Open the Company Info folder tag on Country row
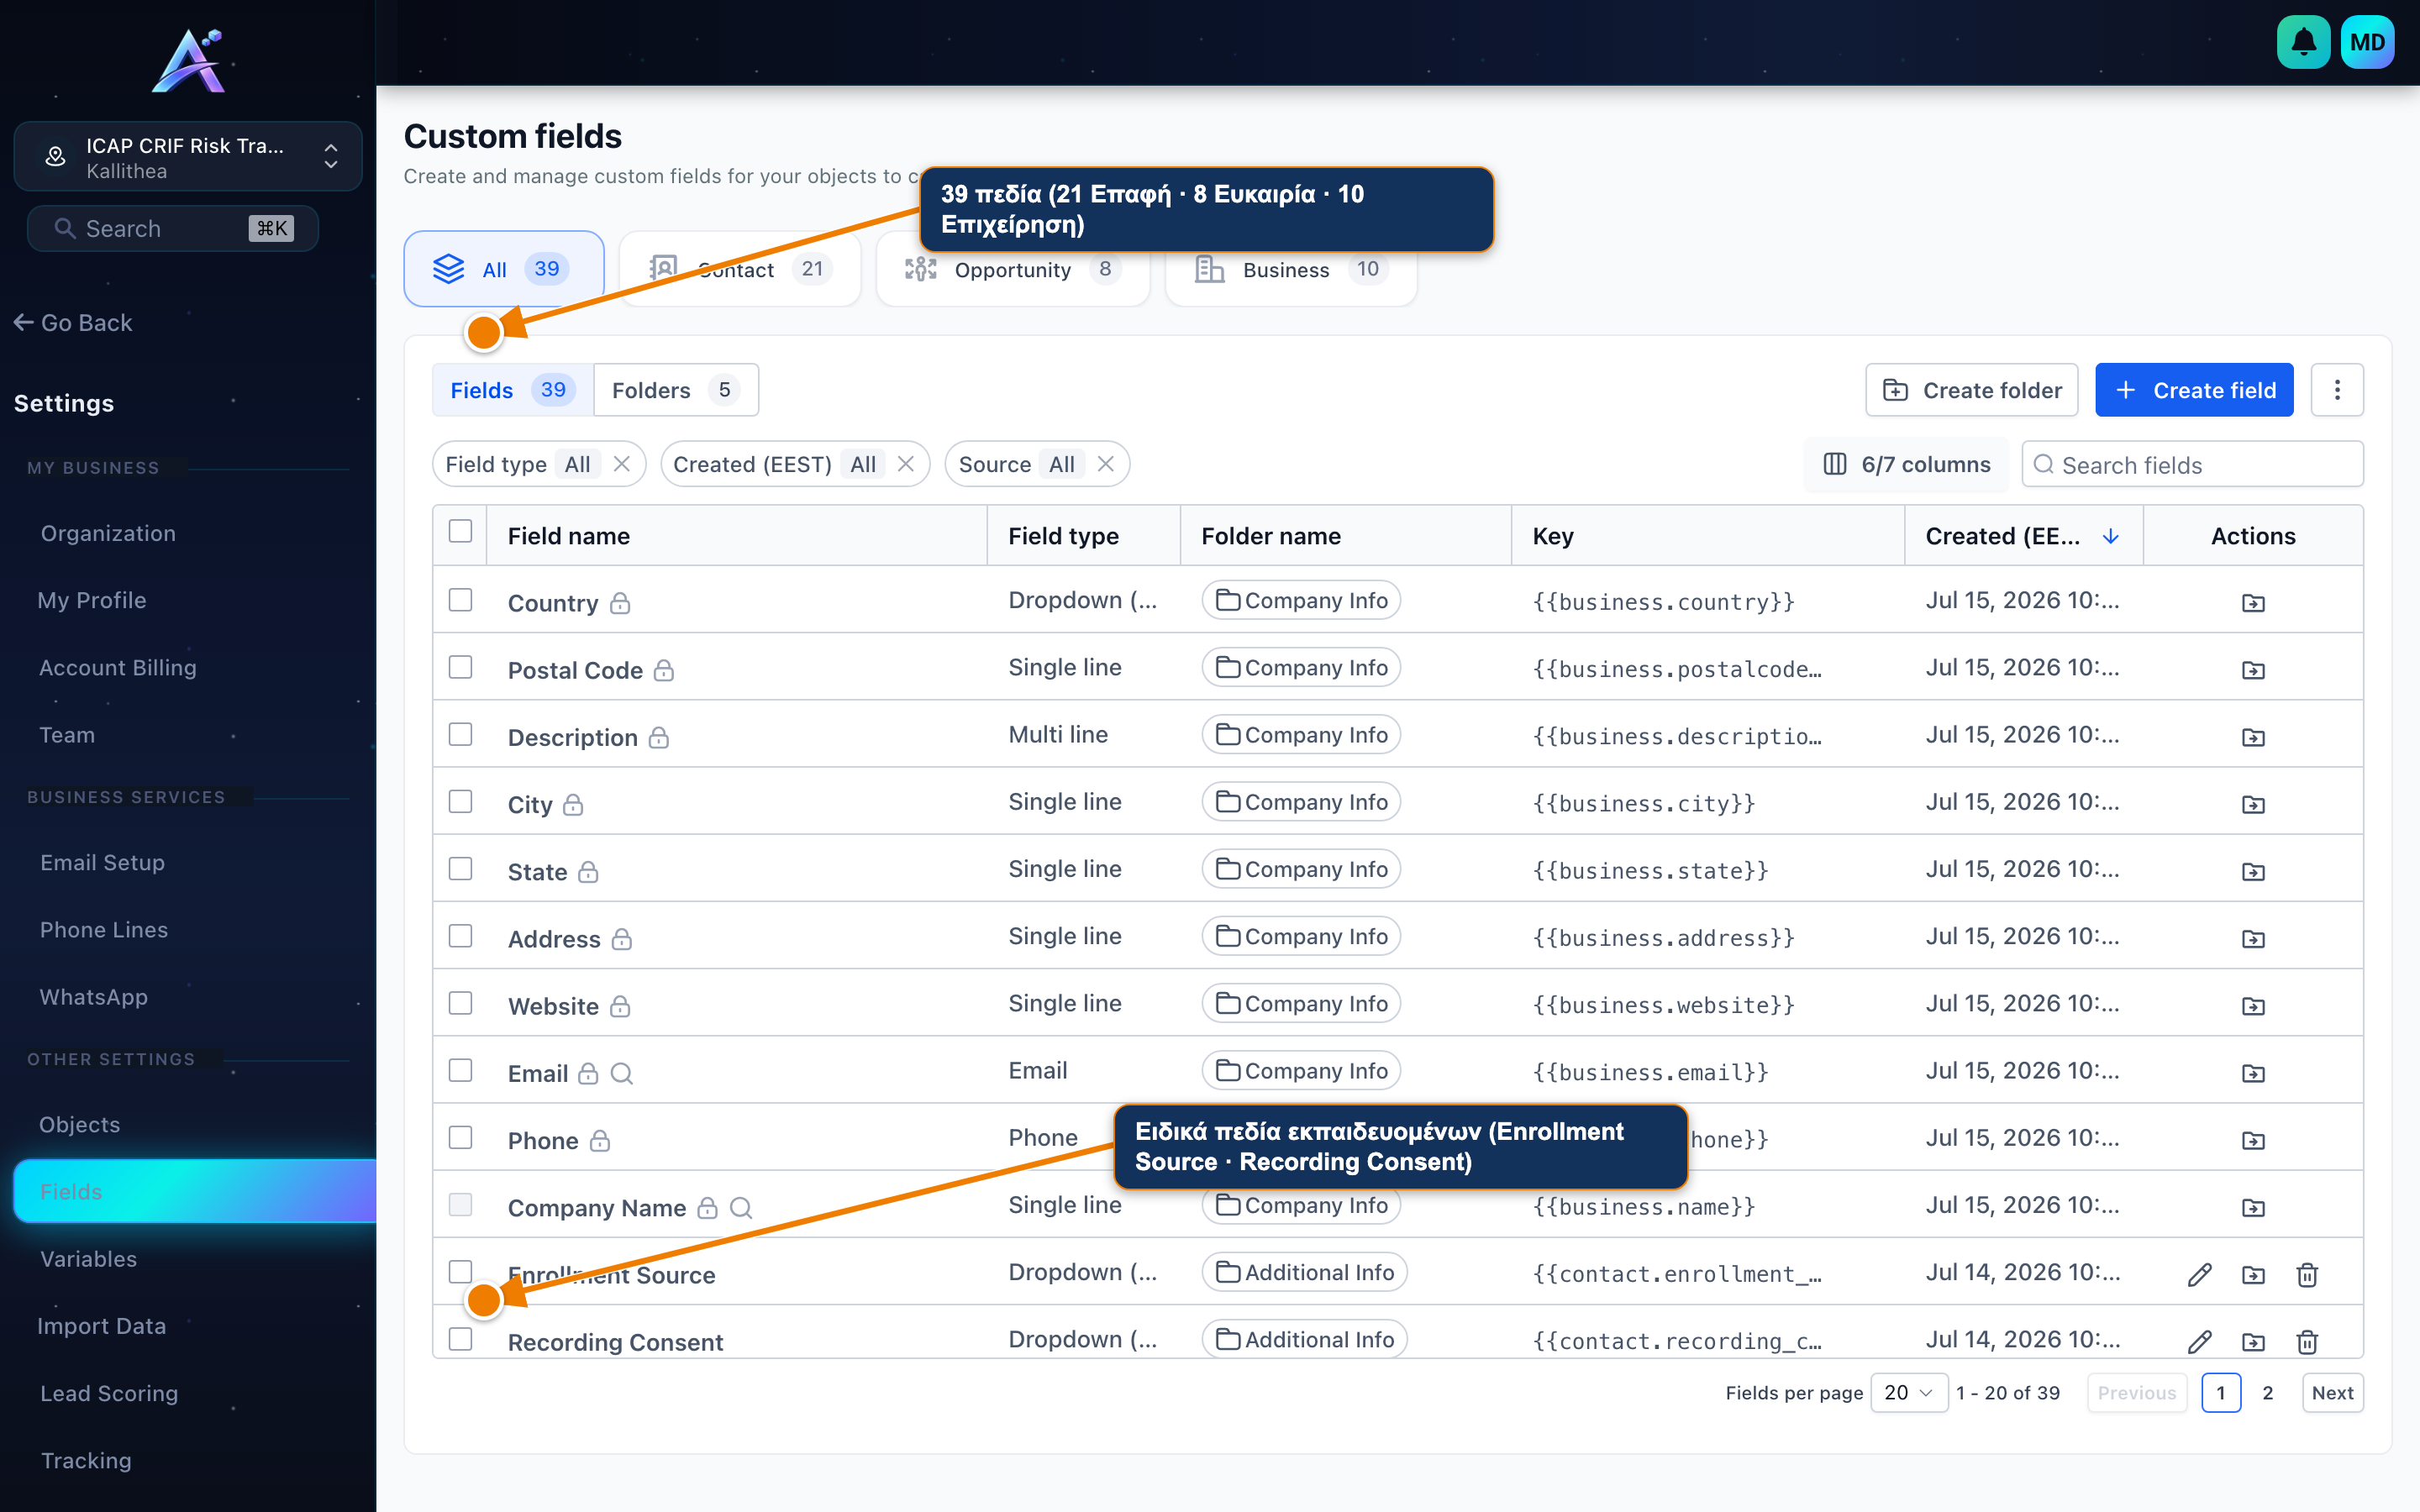Image resolution: width=2420 pixels, height=1512 pixels. (1301, 600)
